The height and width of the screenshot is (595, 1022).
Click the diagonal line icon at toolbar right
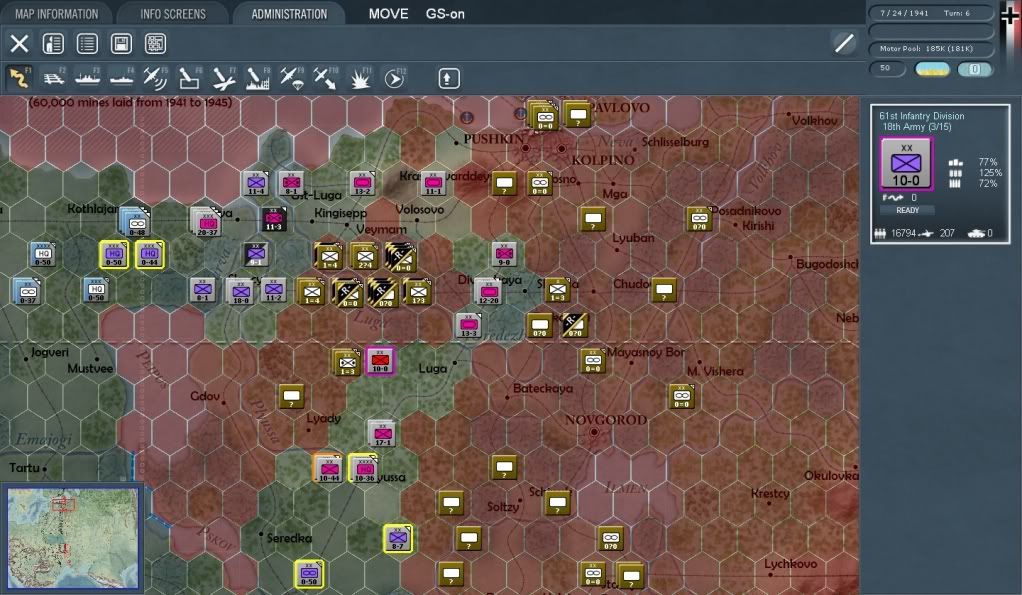[x=844, y=44]
